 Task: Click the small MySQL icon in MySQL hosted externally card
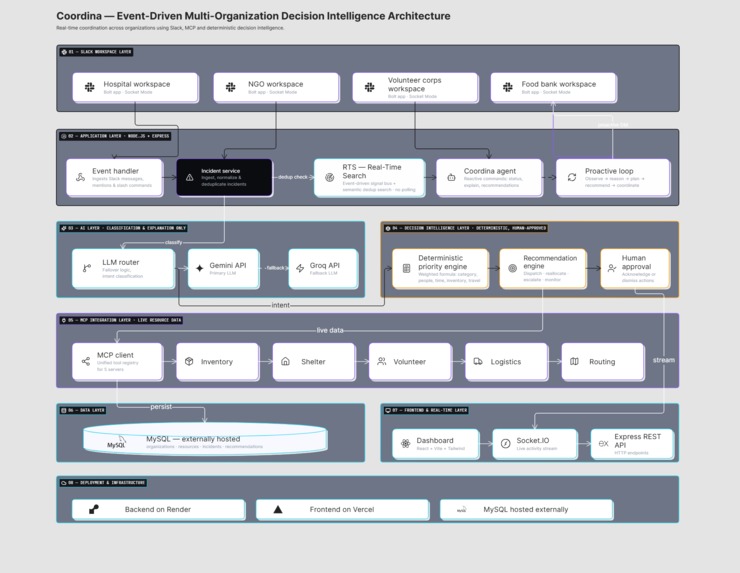pyautogui.click(x=462, y=510)
